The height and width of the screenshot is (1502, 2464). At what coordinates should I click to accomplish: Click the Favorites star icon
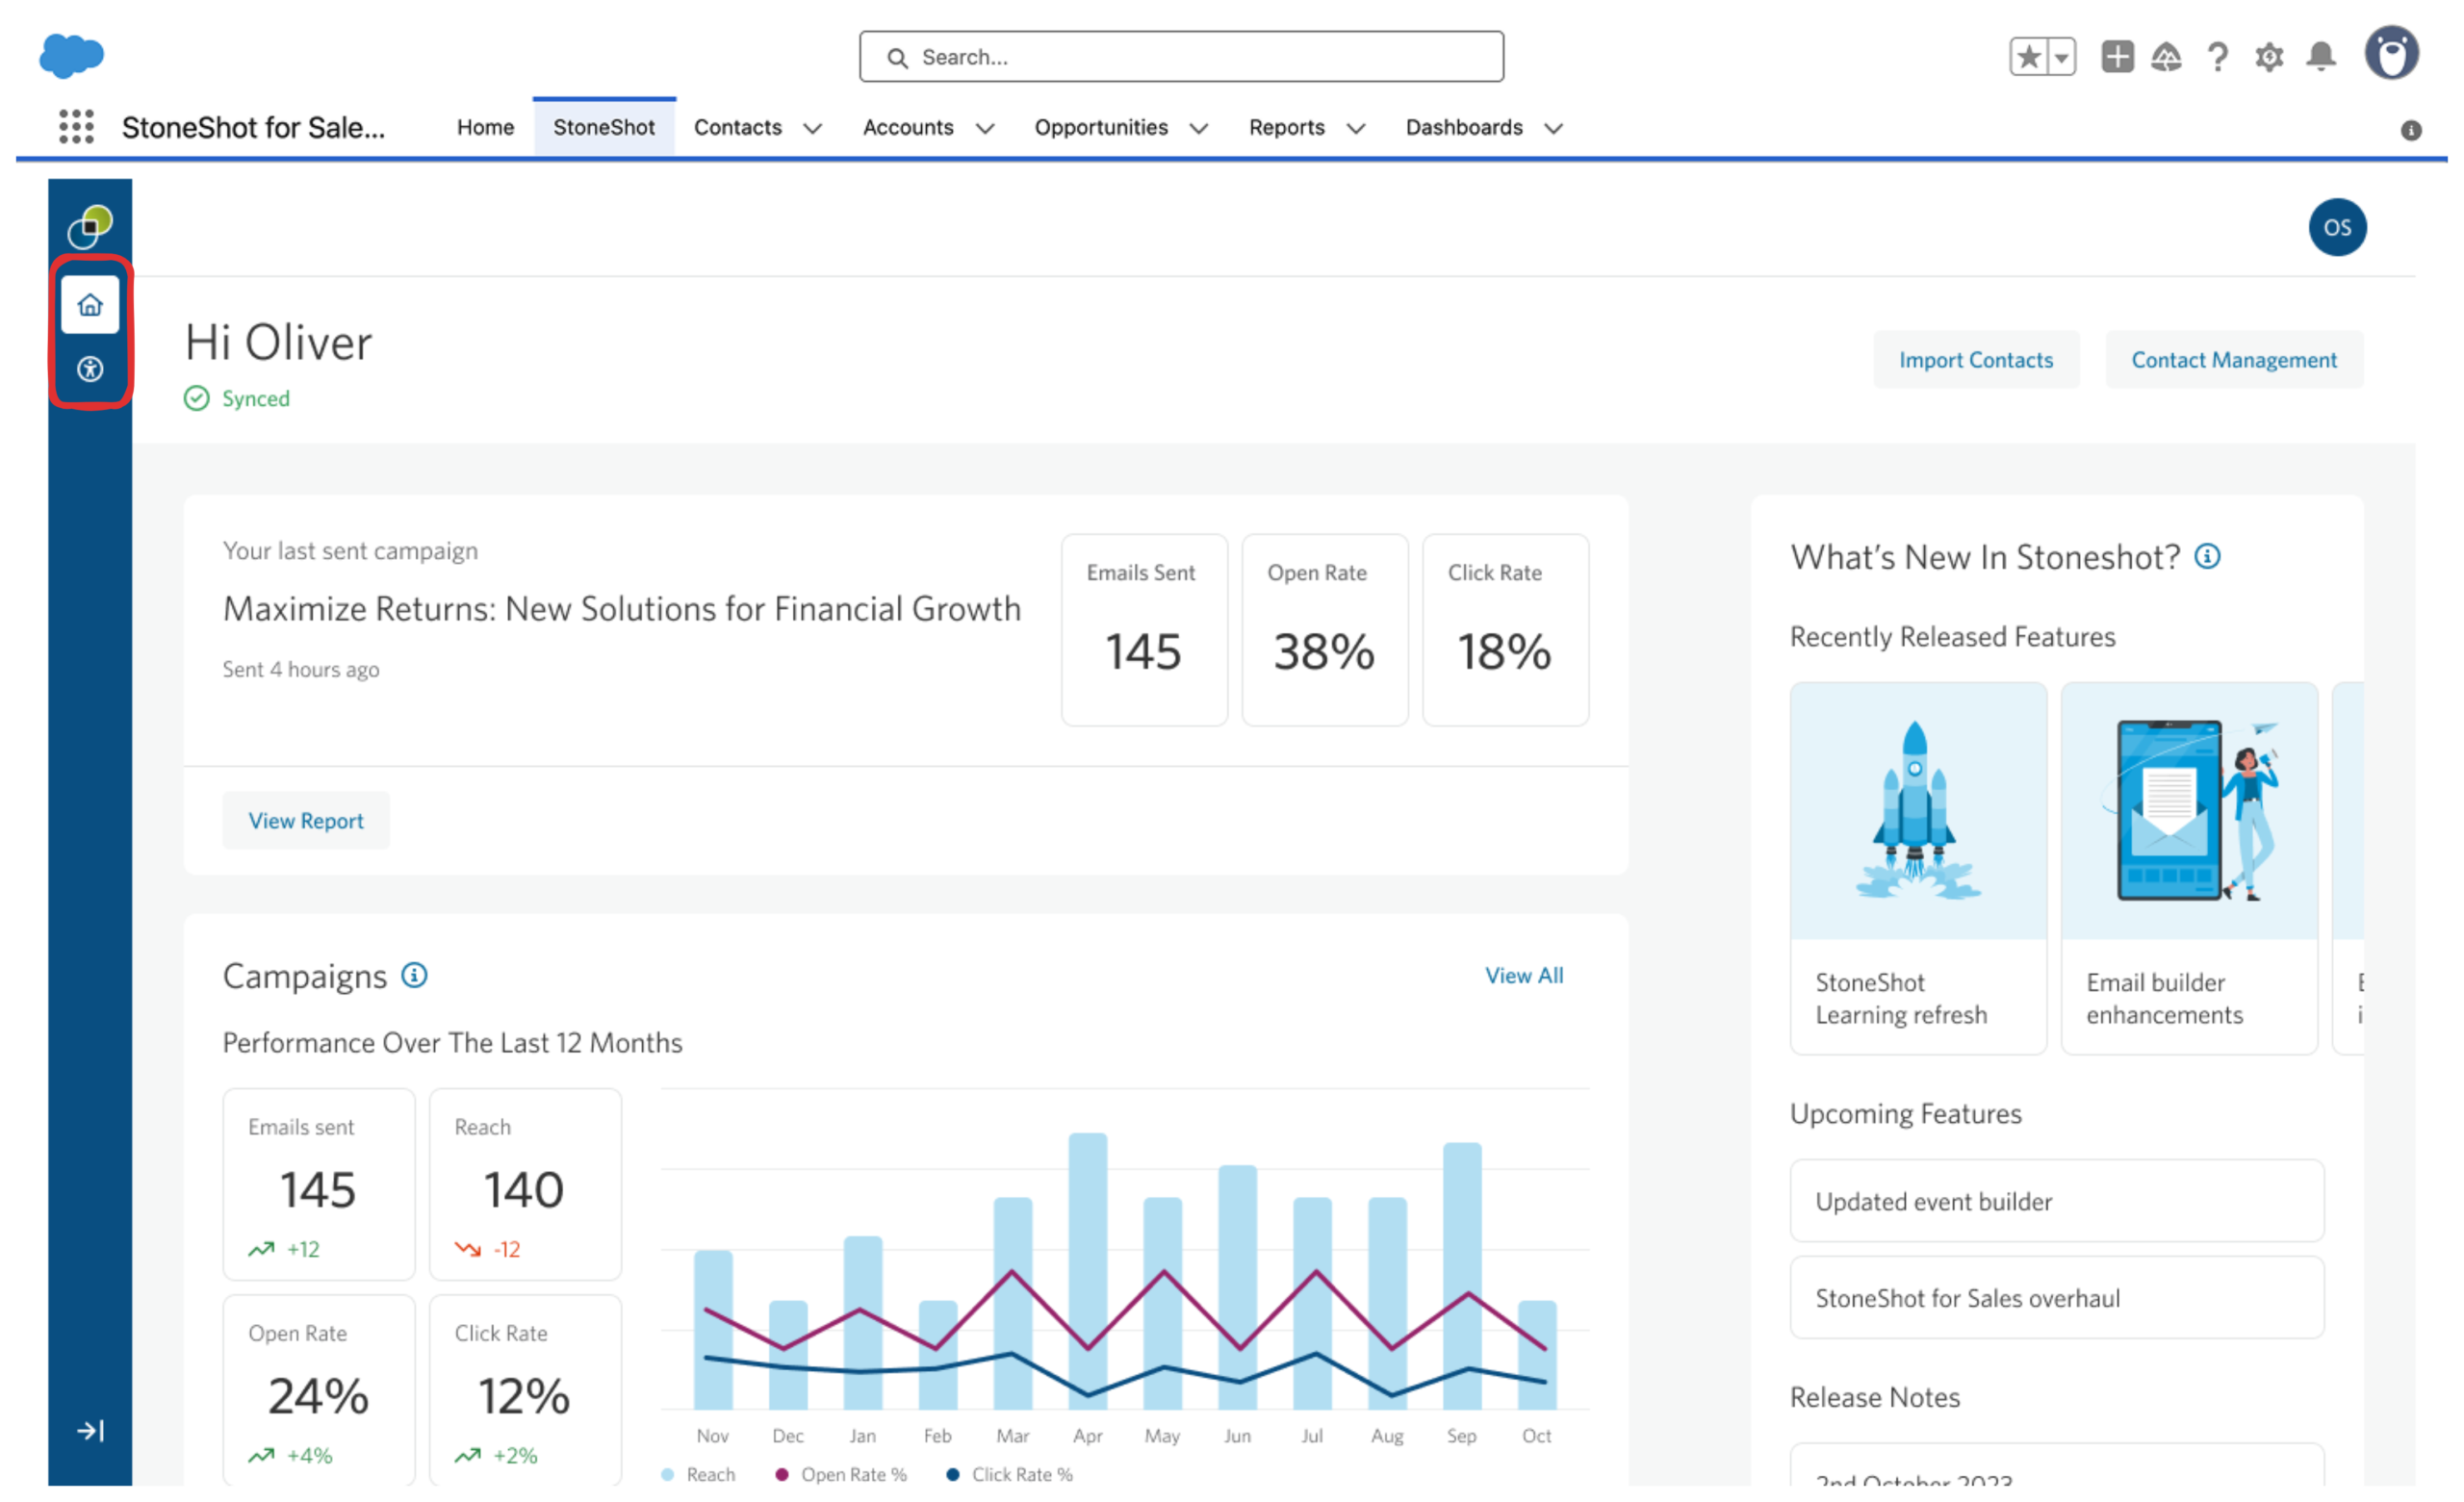(2029, 57)
